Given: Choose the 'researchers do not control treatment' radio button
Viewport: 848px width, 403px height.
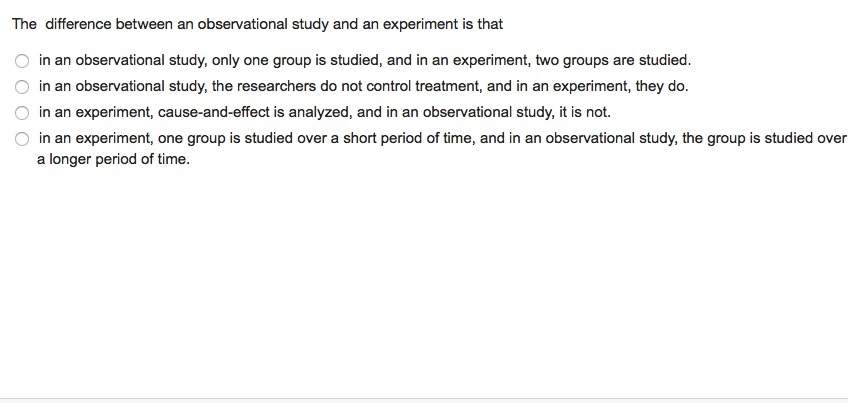Looking at the screenshot, I should tap(22, 87).
